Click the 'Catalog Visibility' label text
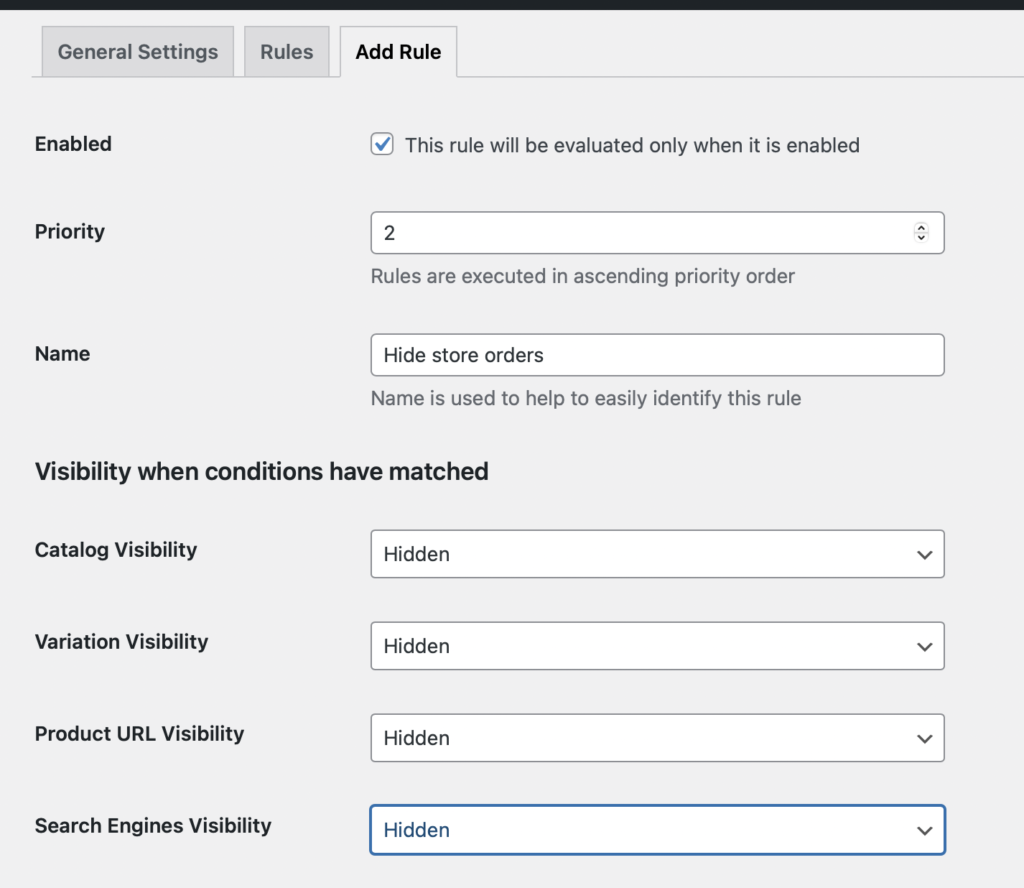The width and height of the screenshot is (1024, 888). [116, 550]
